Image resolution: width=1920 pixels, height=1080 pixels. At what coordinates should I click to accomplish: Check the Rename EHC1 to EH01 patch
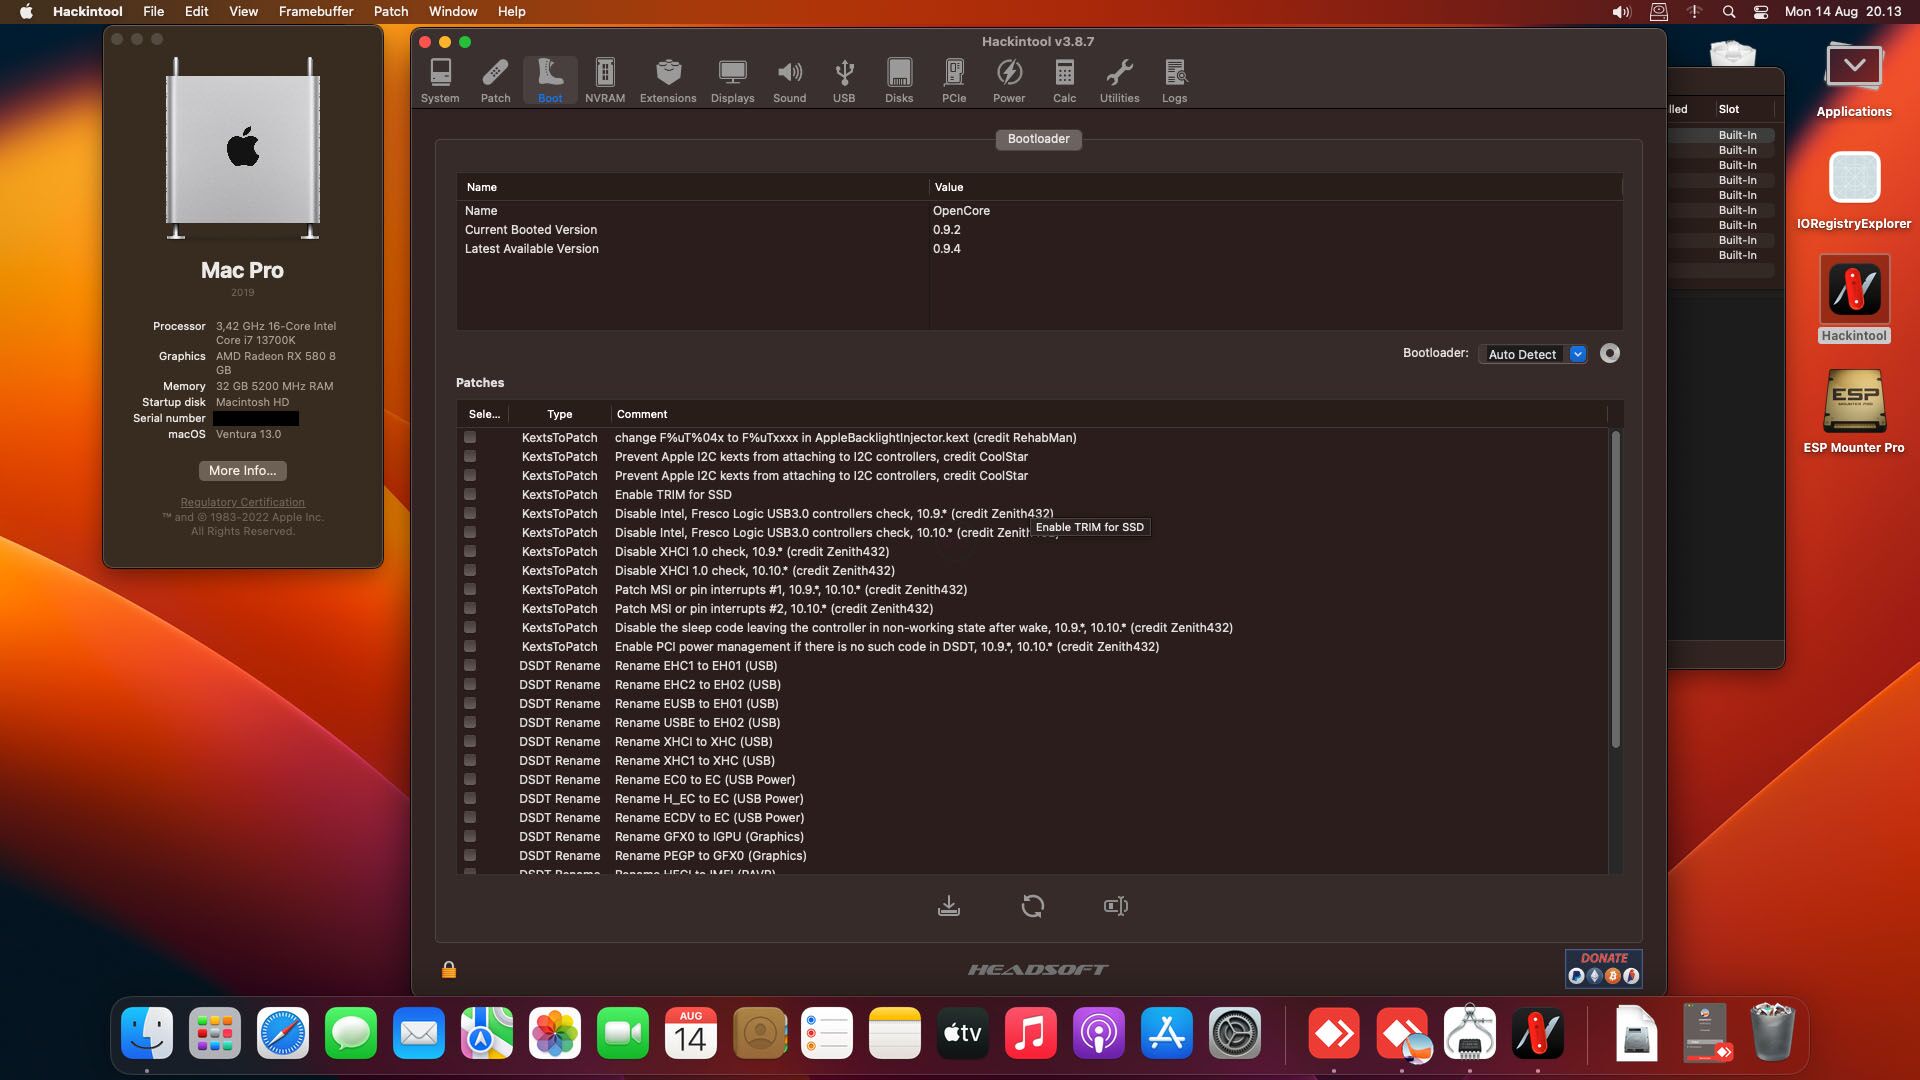click(x=469, y=665)
